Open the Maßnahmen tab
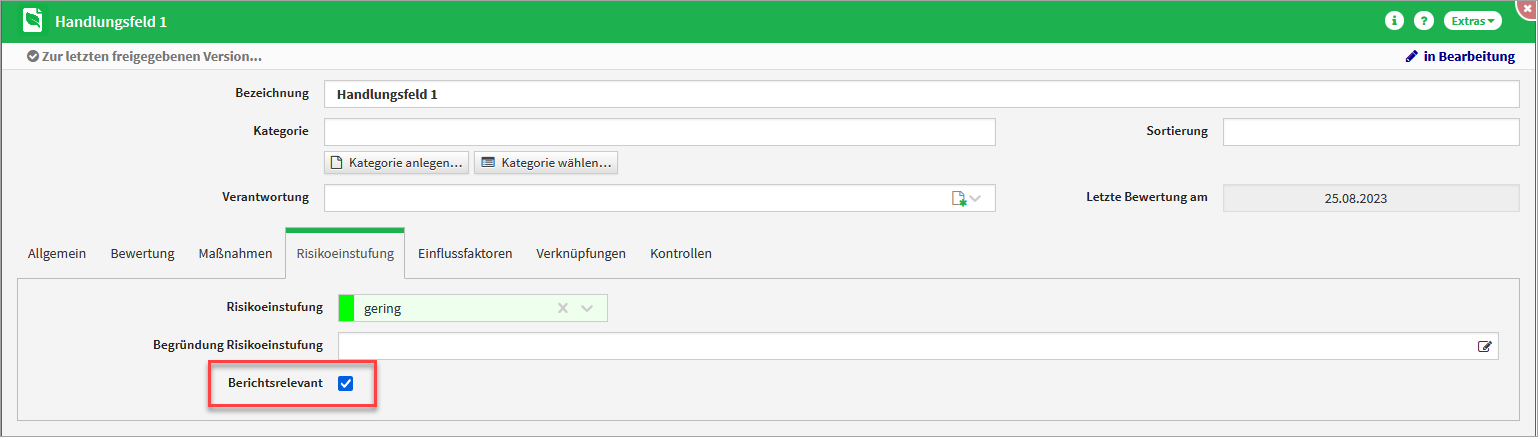 [x=235, y=254]
